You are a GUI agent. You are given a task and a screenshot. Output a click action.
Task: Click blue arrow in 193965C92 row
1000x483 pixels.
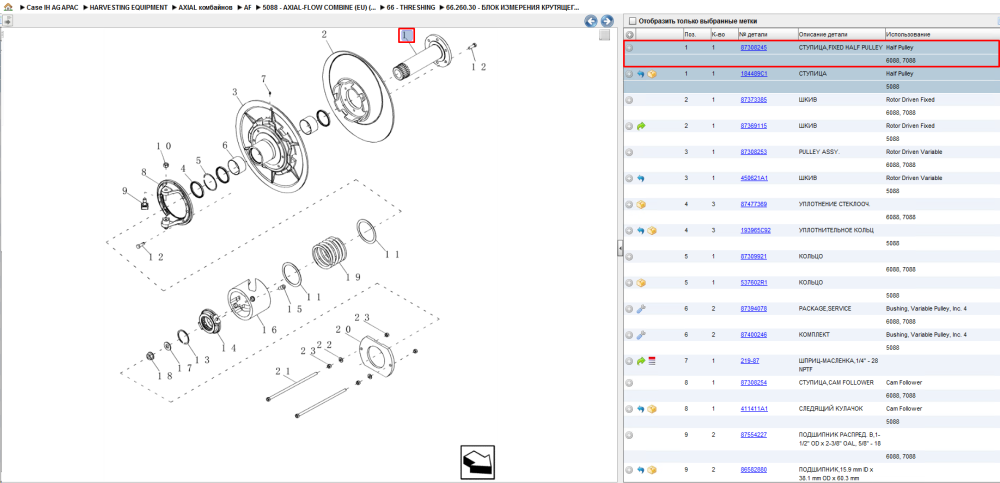[x=641, y=230]
